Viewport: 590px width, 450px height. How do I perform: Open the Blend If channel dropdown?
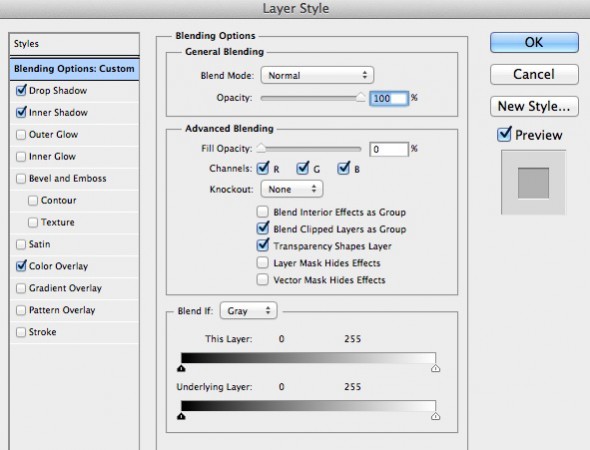pos(249,311)
